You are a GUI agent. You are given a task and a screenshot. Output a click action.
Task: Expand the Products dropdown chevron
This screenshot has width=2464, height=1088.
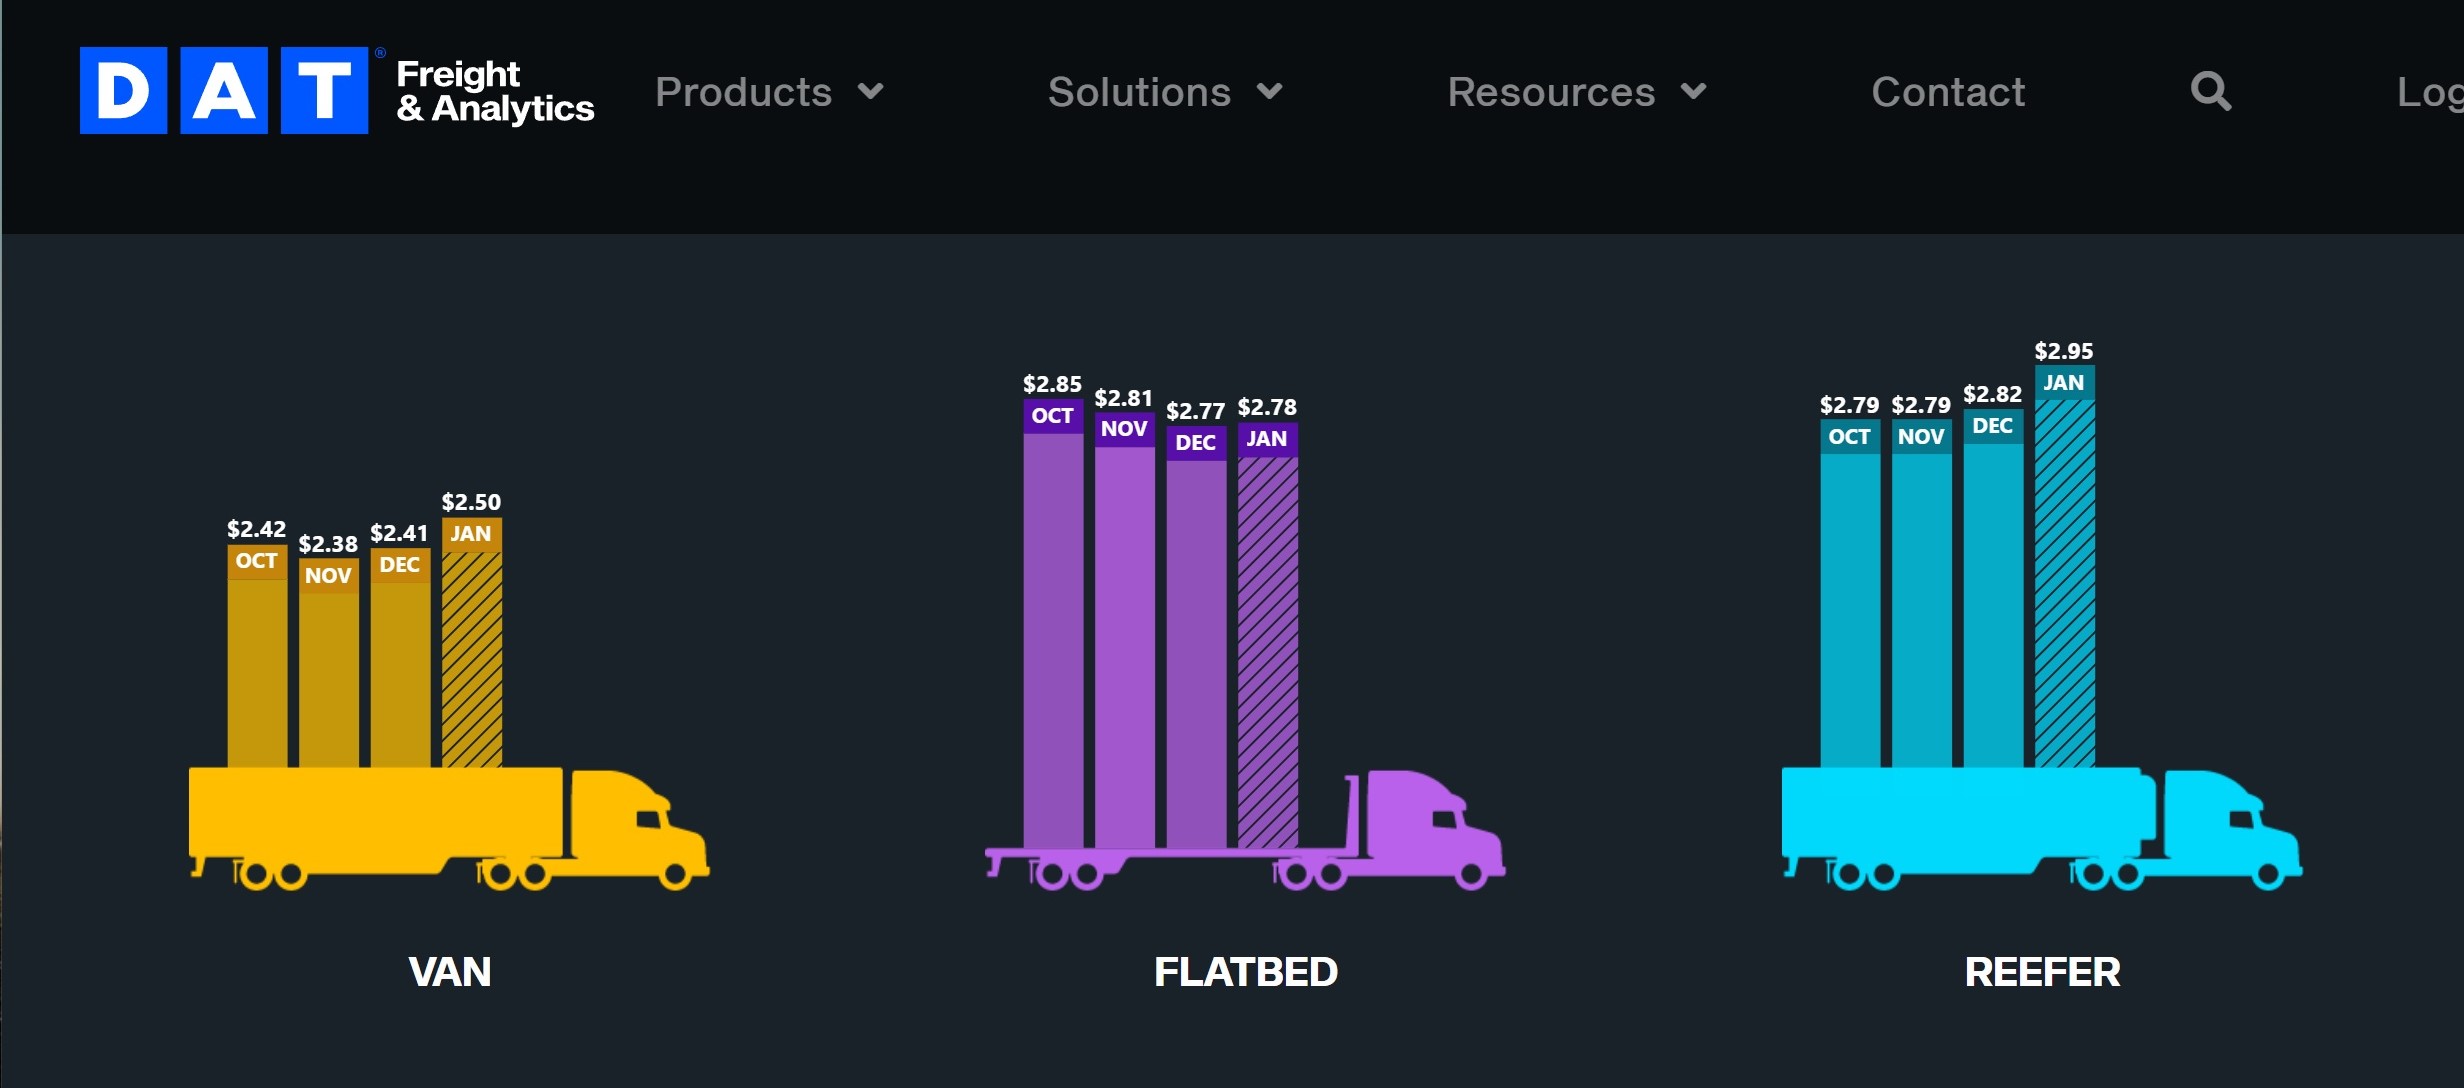coord(871,91)
